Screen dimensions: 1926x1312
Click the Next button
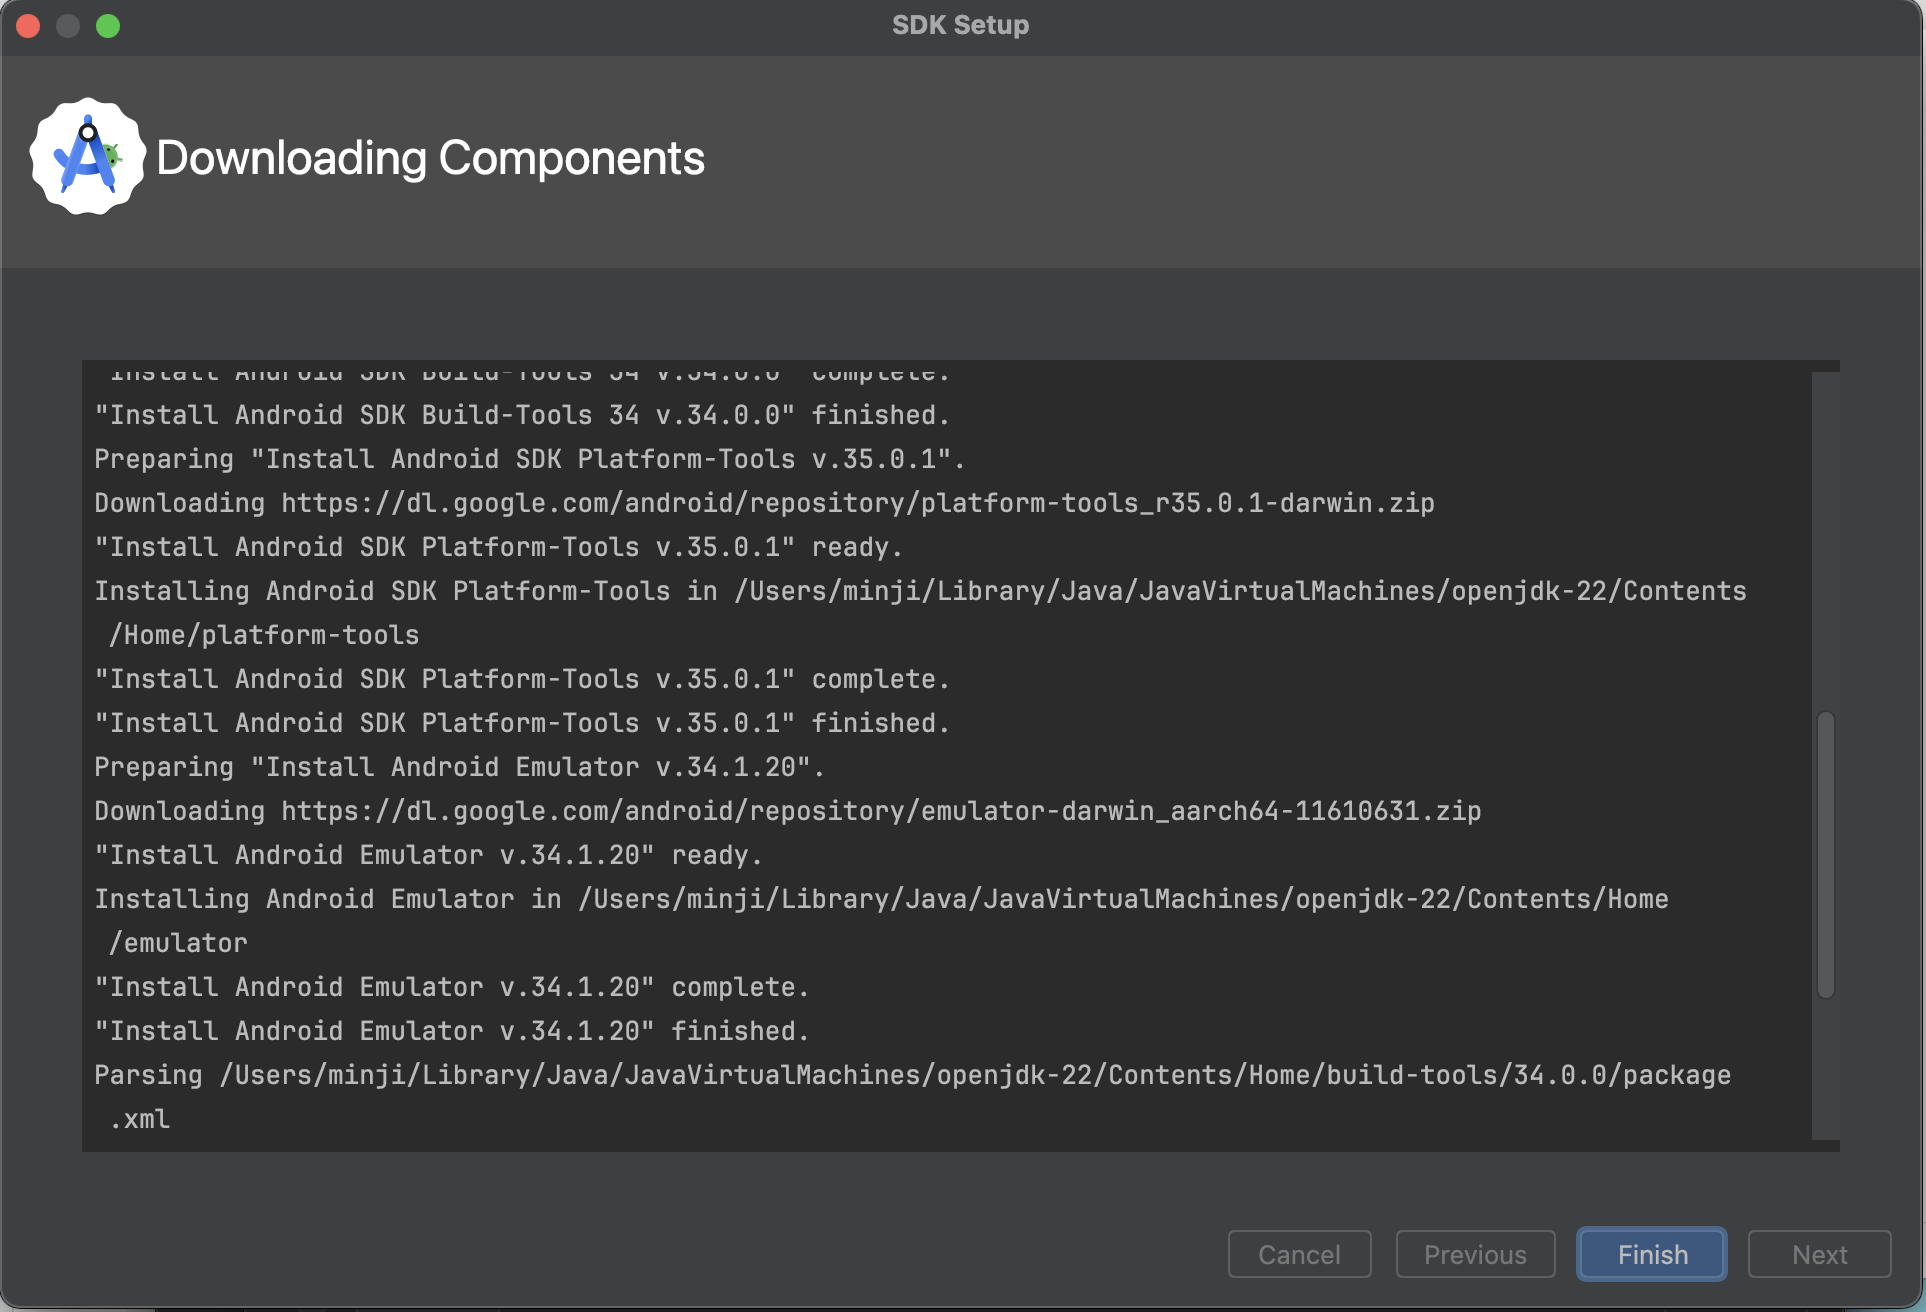click(1819, 1254)
